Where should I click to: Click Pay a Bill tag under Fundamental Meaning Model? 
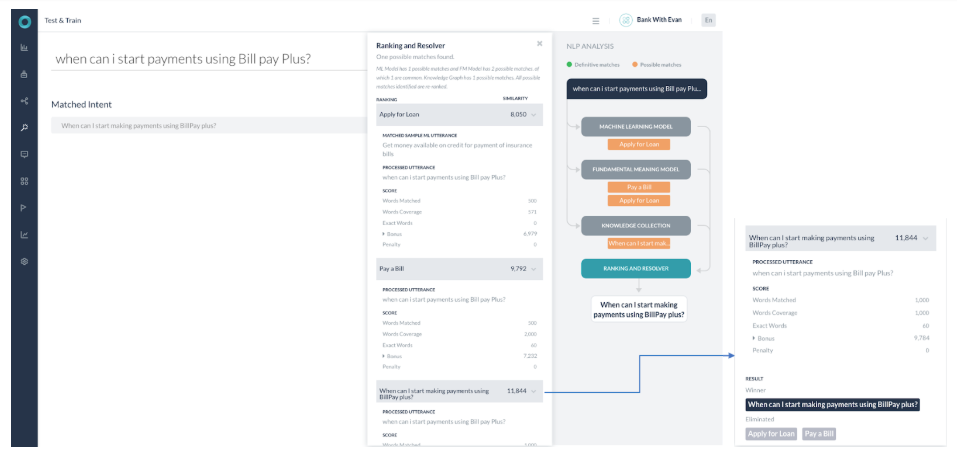[638, 187]
